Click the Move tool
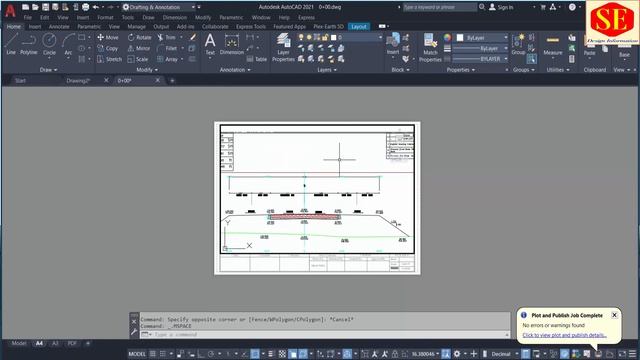 pos(108,38)
